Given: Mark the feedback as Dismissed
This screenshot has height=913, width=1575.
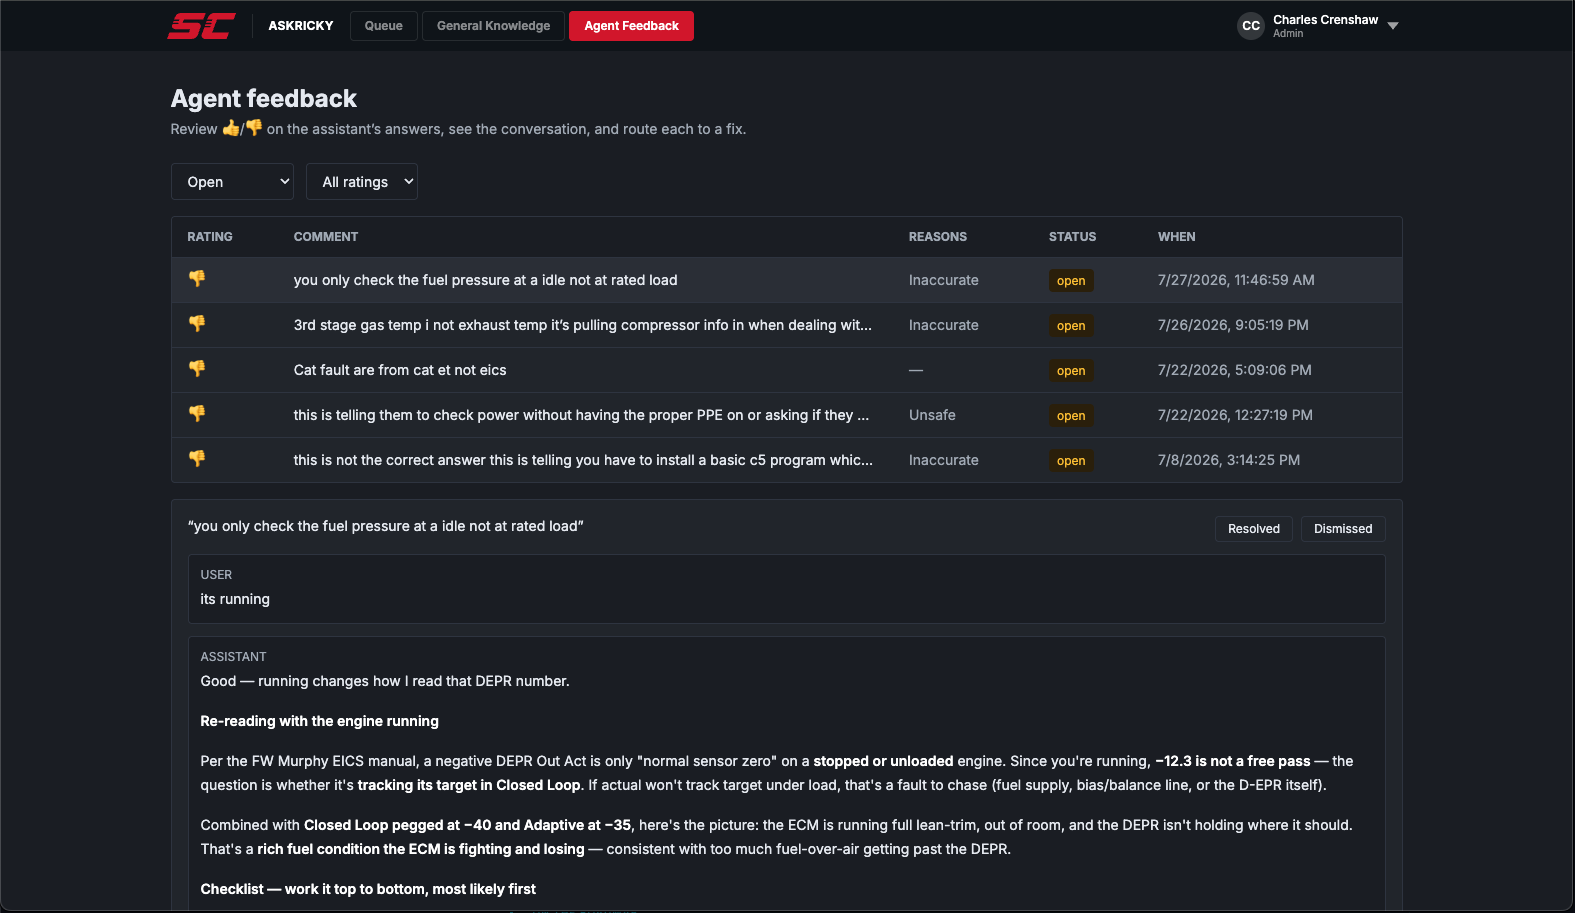Looking at the screenshot, I should point(1343,529).
